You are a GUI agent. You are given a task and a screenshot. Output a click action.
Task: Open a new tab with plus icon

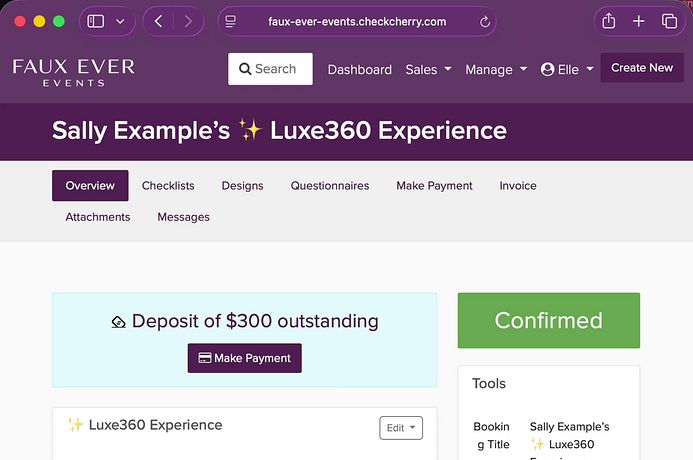(x=639, y=21)
